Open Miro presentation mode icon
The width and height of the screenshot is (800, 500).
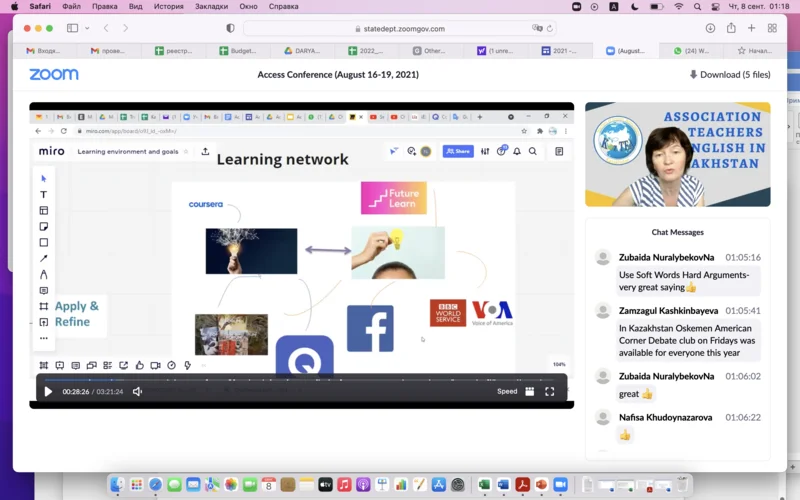60,365
